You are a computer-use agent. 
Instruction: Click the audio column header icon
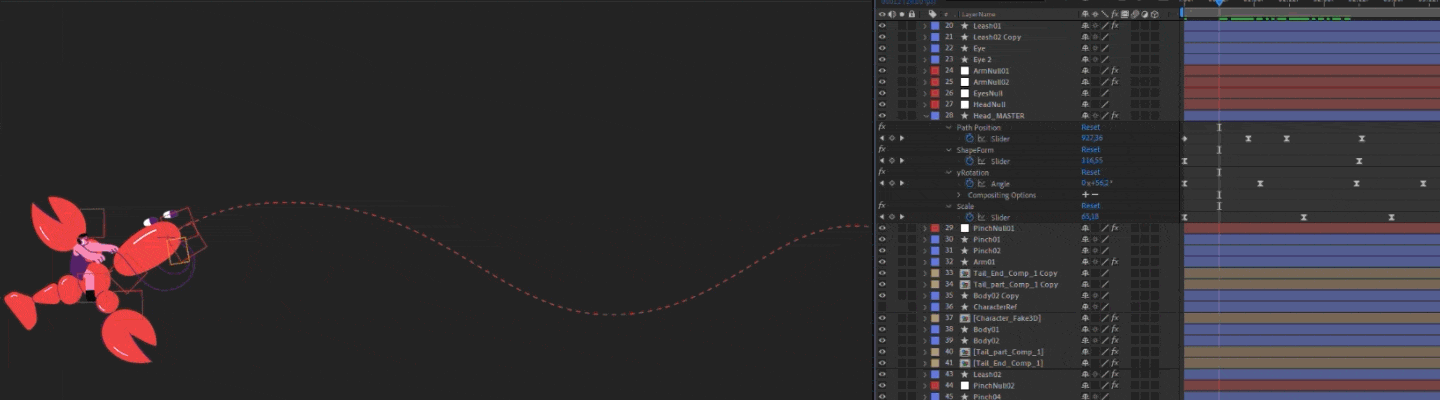pos(892,14)
